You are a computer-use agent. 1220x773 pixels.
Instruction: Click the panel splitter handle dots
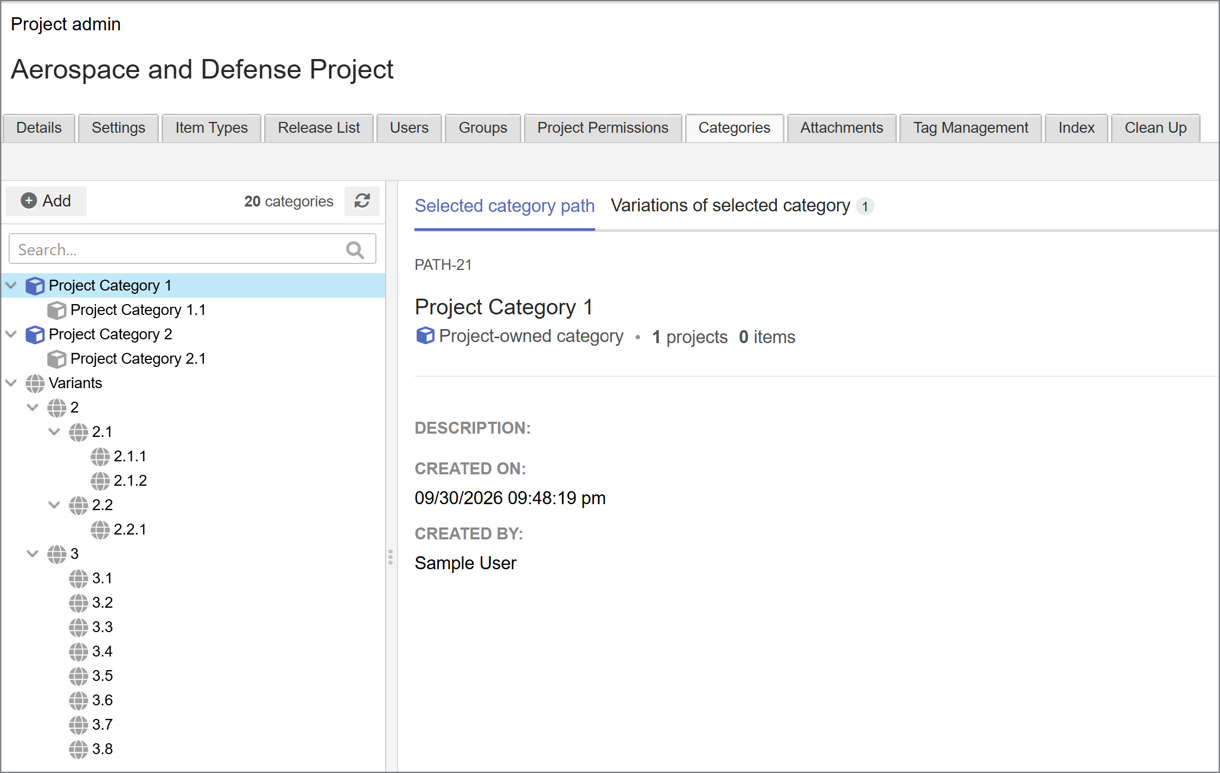[390, 557]
